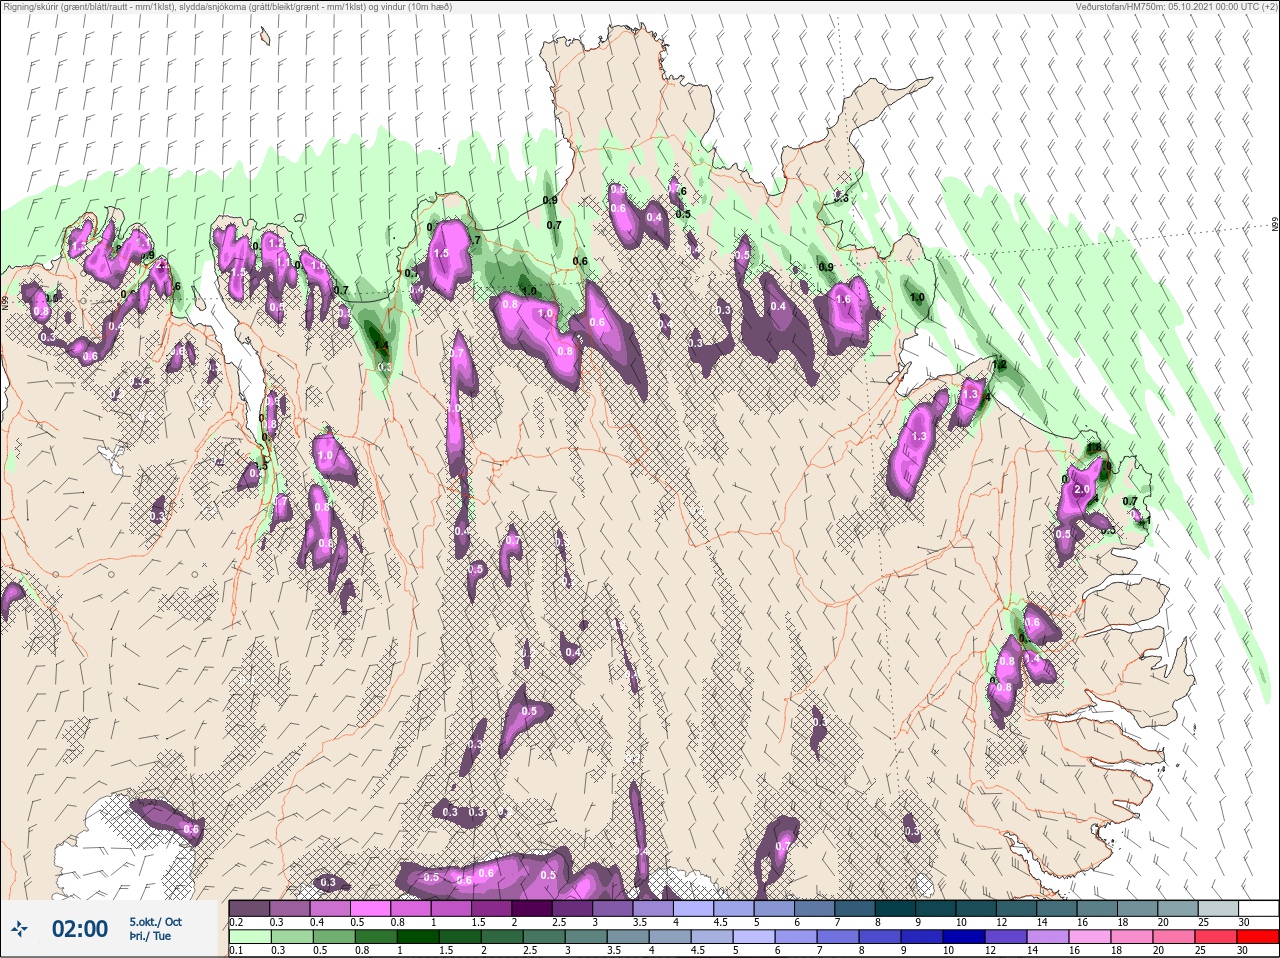Select the '5.okt./ Oct' date label
This screenshot has width=1280, height=958.
155,921
